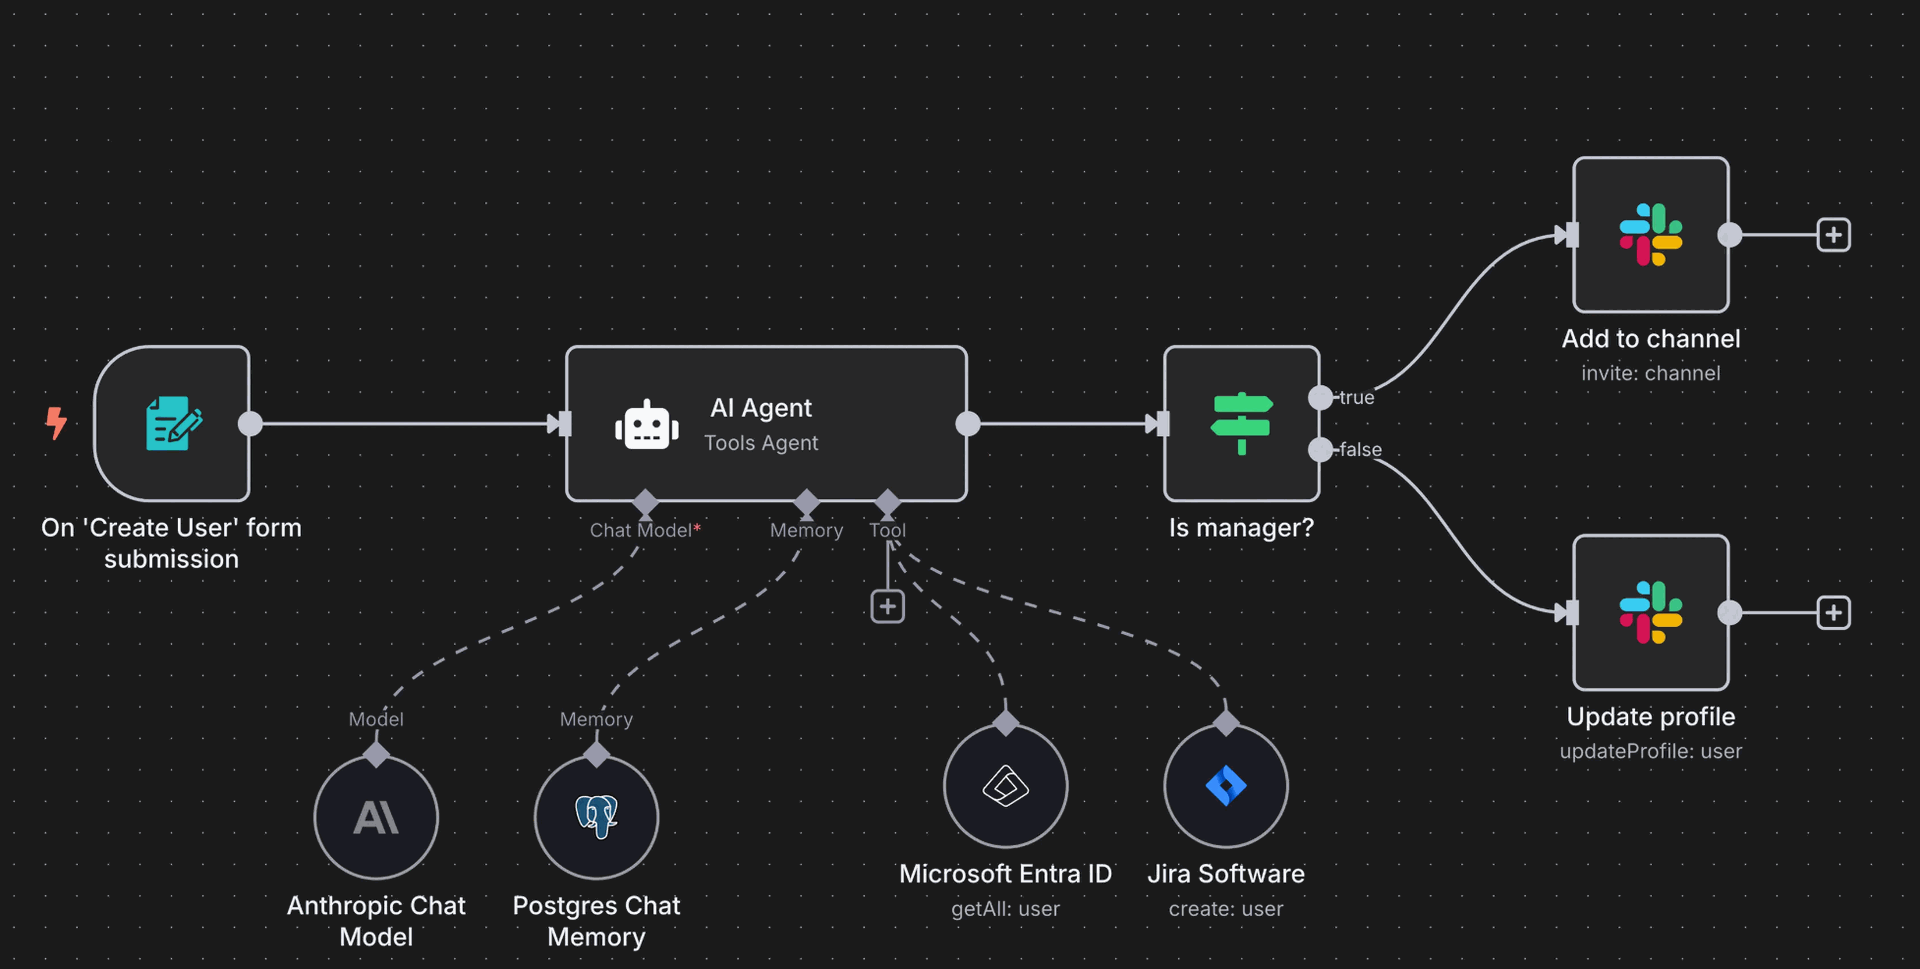Click the Memory connector on Postgres node

(x=596, y=754)
